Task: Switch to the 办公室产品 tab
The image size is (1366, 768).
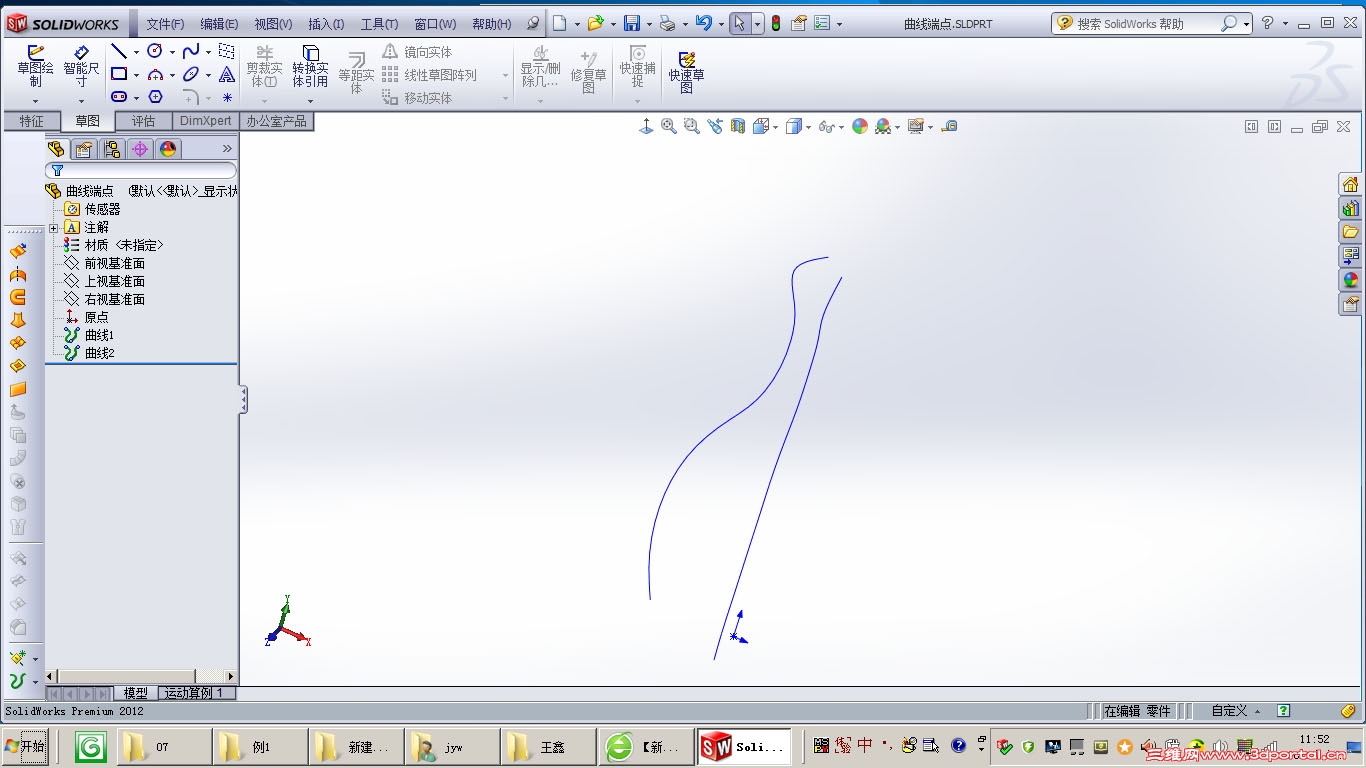Action: click(x=277, y=121)
